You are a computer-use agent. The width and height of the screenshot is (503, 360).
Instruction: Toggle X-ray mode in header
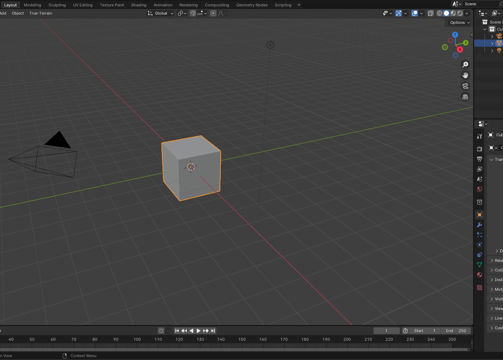coord(431,13)
